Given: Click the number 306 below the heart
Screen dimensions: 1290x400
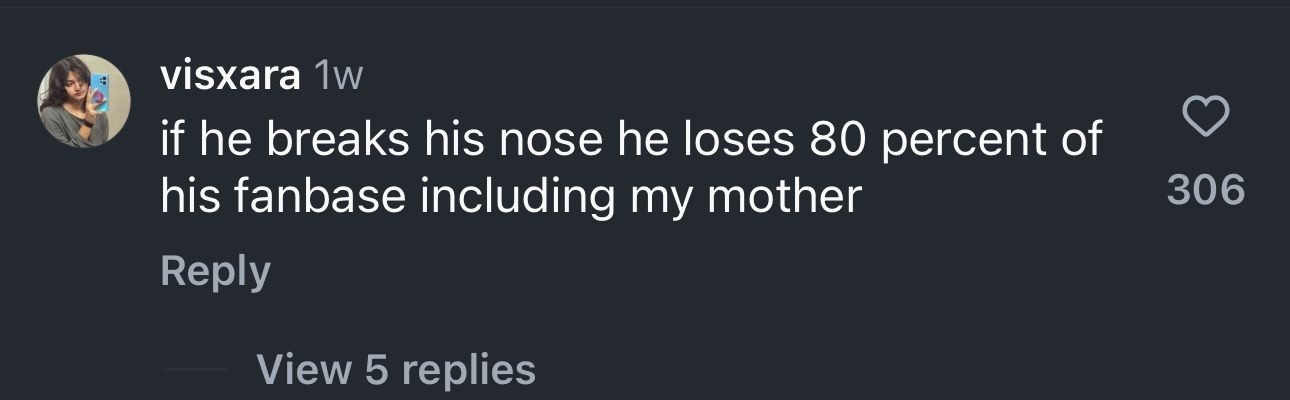Looking at the screenshot, I should click(x=1205, y=189).
